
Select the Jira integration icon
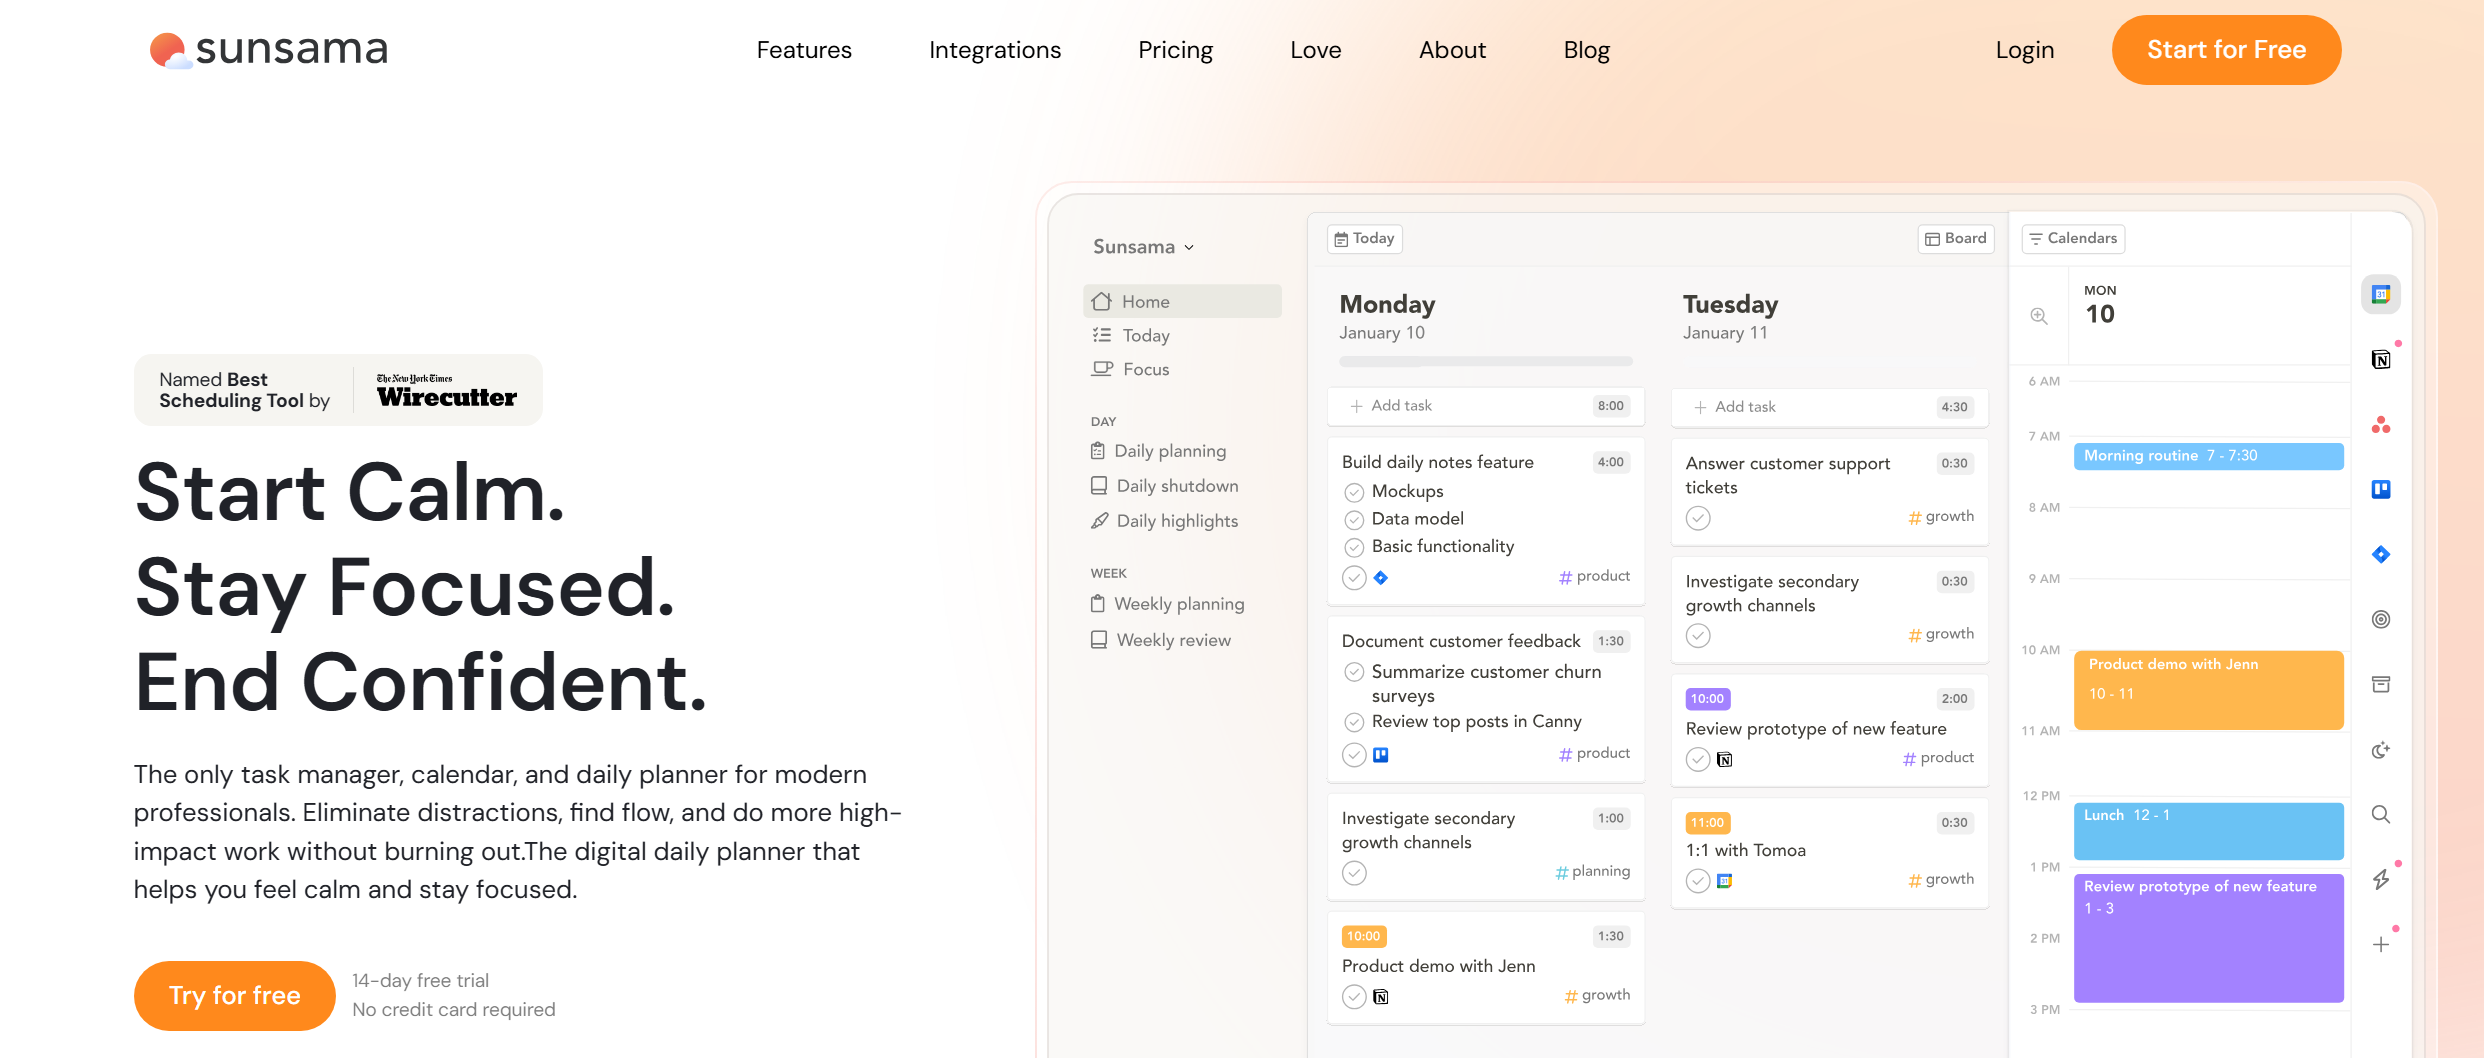(x=2381, y=553)
